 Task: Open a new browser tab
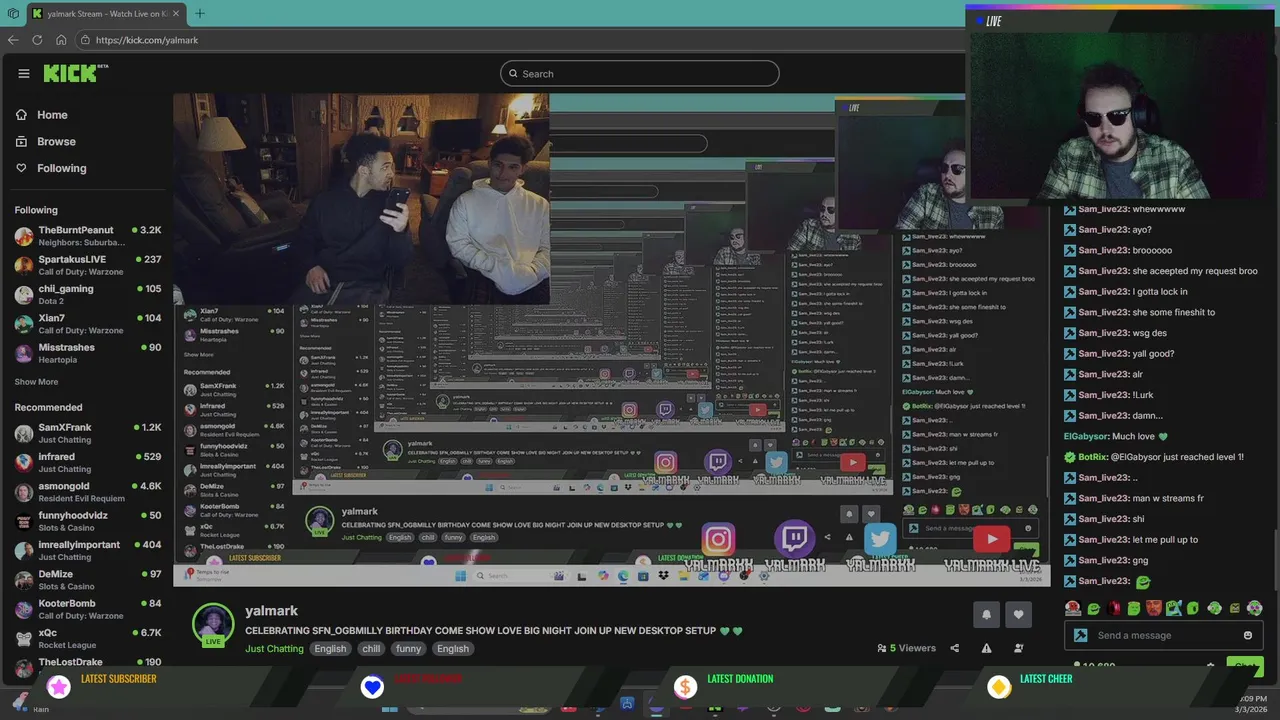point(199,13)
